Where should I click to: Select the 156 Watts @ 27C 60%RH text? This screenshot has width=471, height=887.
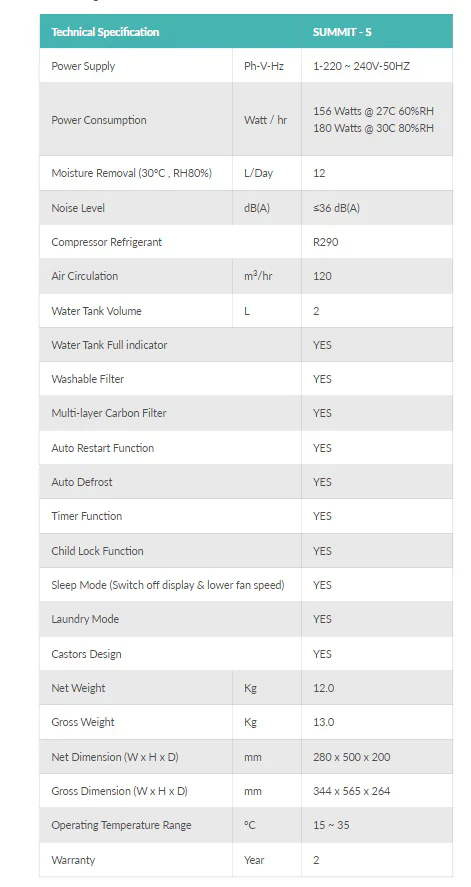click(x=374, y=111)
